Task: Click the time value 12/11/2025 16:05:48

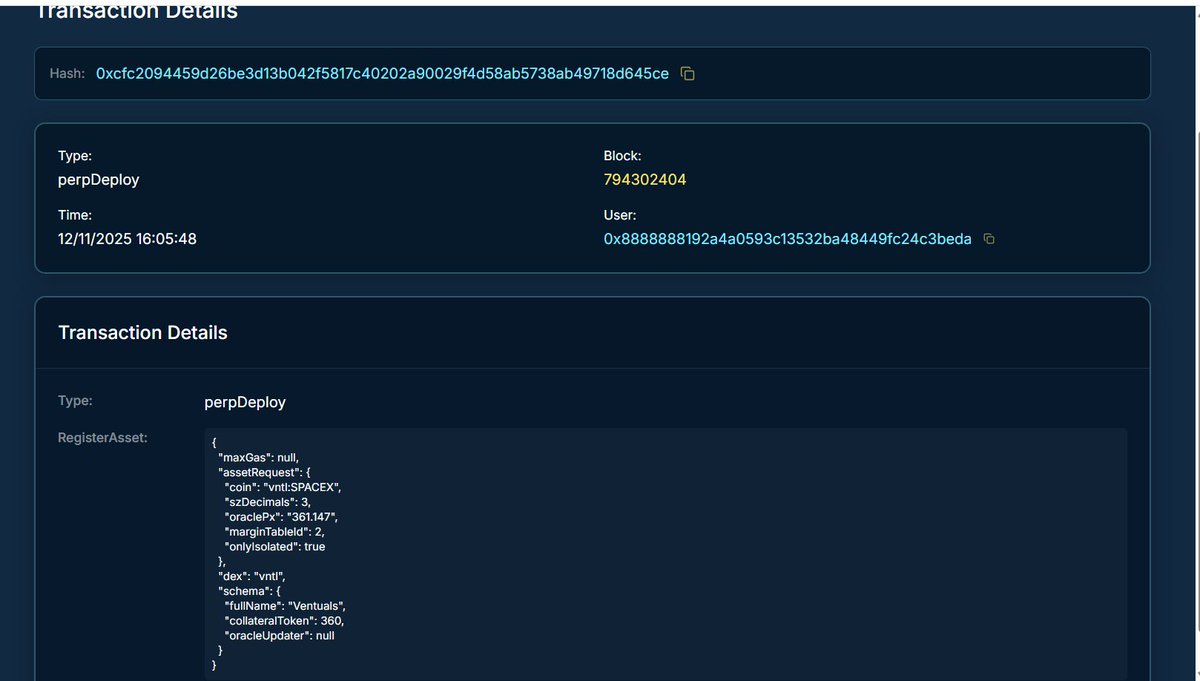Action: coord(127,239)
